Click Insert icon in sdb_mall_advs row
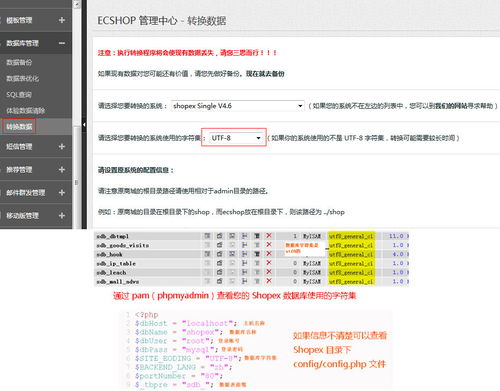Screen dimensions: 500x391 (x=244, y=281)
